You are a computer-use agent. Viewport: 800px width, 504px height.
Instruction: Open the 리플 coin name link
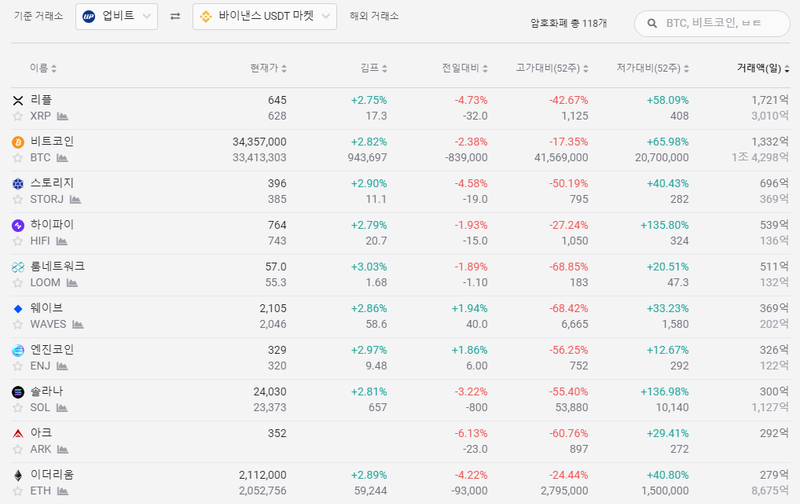point(41,100)
